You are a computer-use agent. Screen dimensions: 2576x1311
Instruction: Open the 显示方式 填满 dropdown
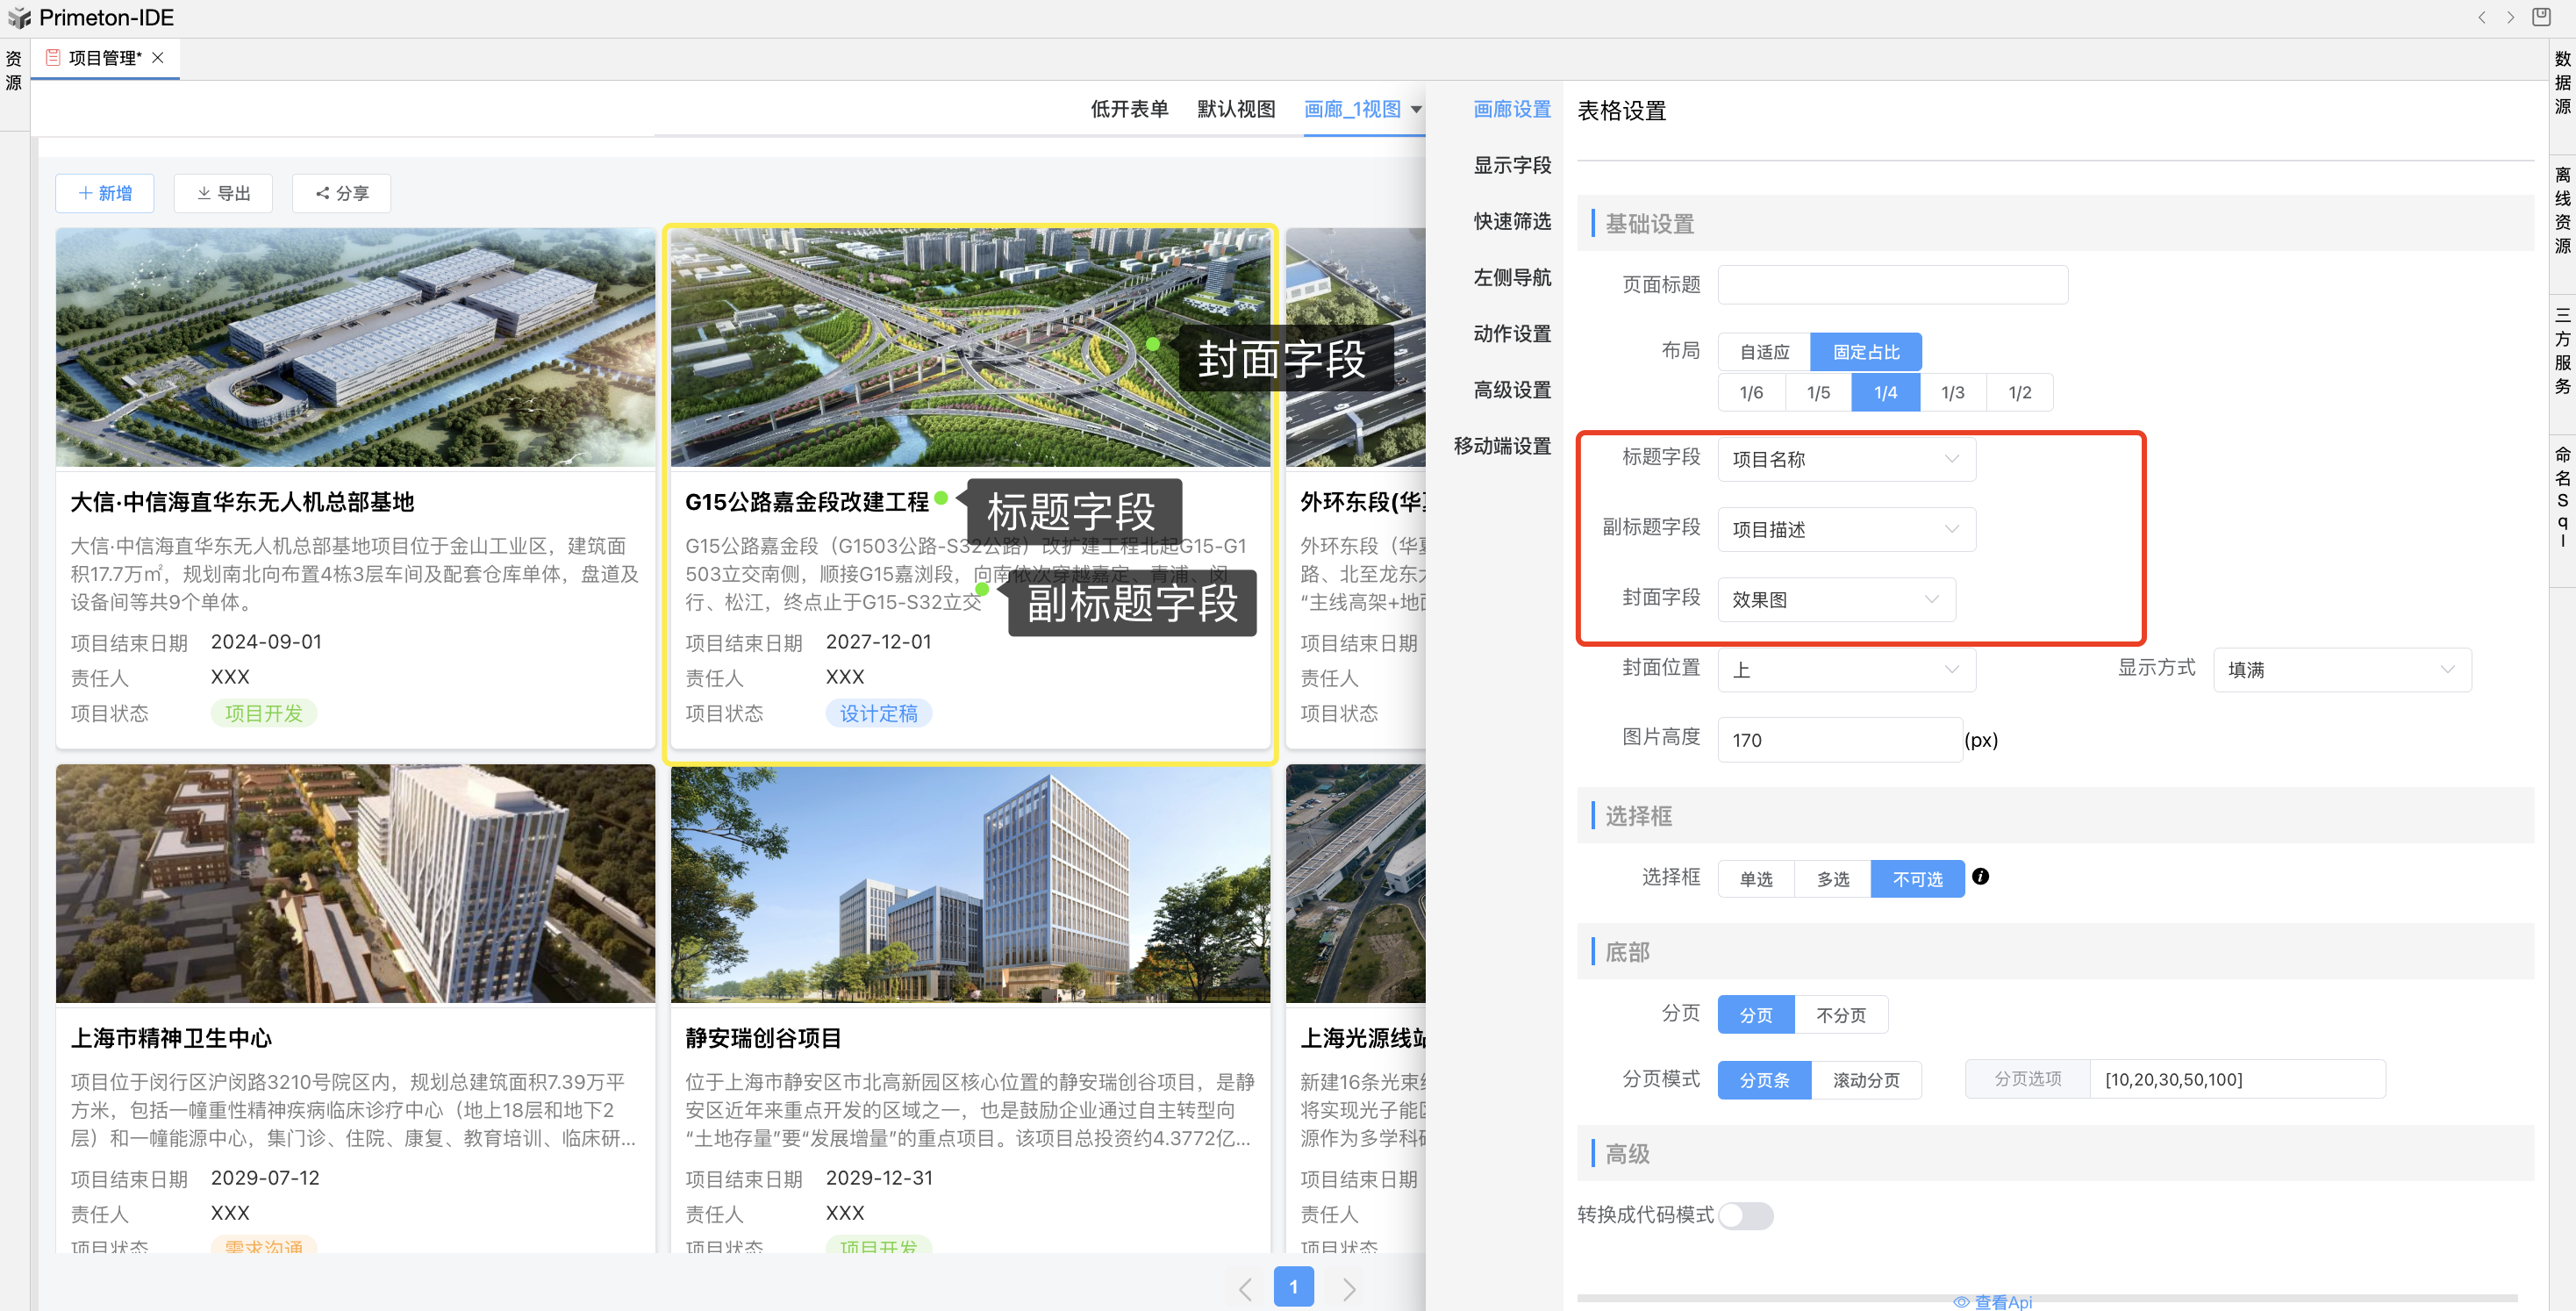click(2341, 670)
